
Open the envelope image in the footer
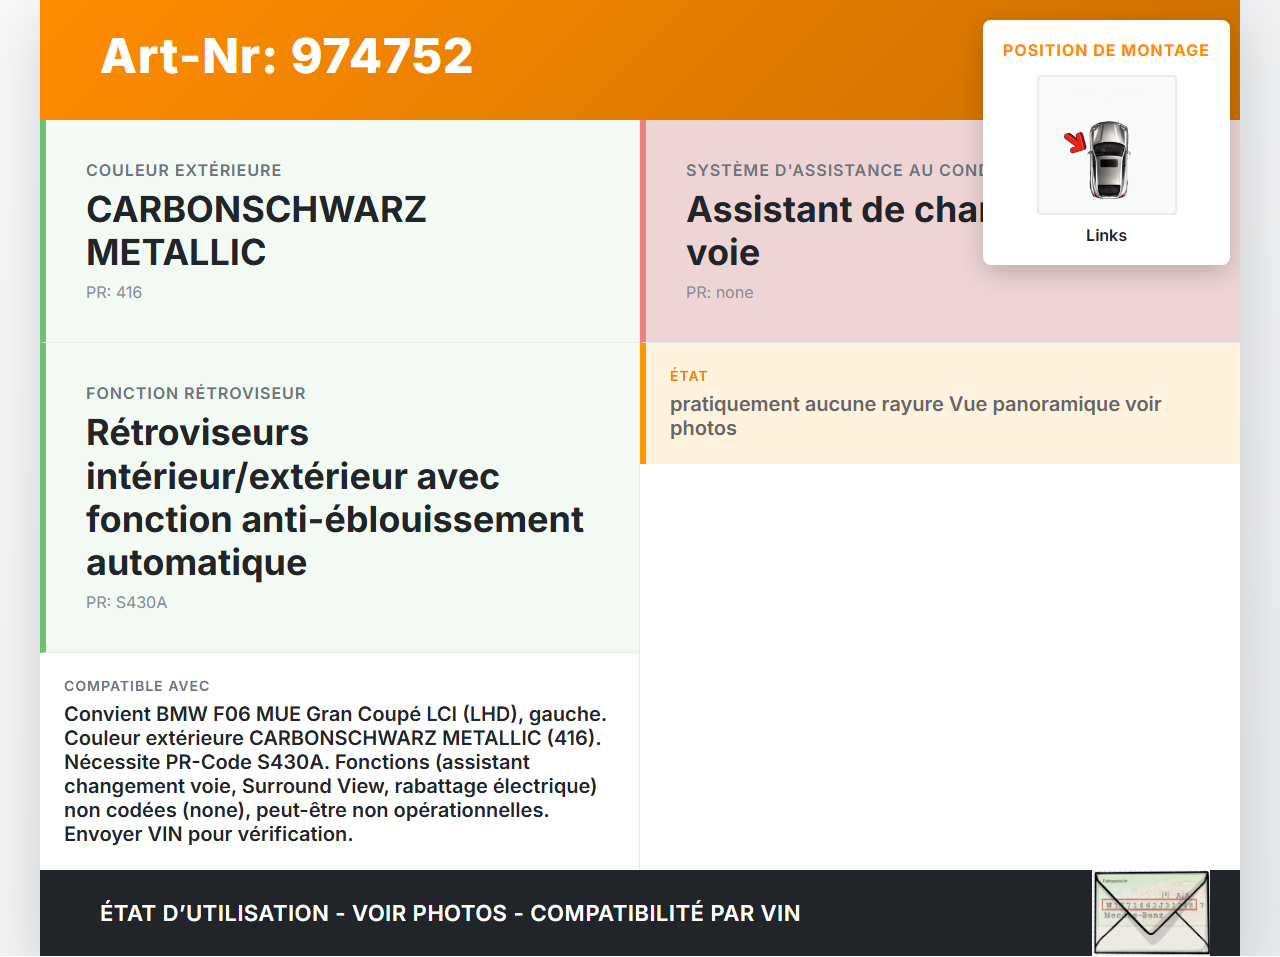(1151, 912)
